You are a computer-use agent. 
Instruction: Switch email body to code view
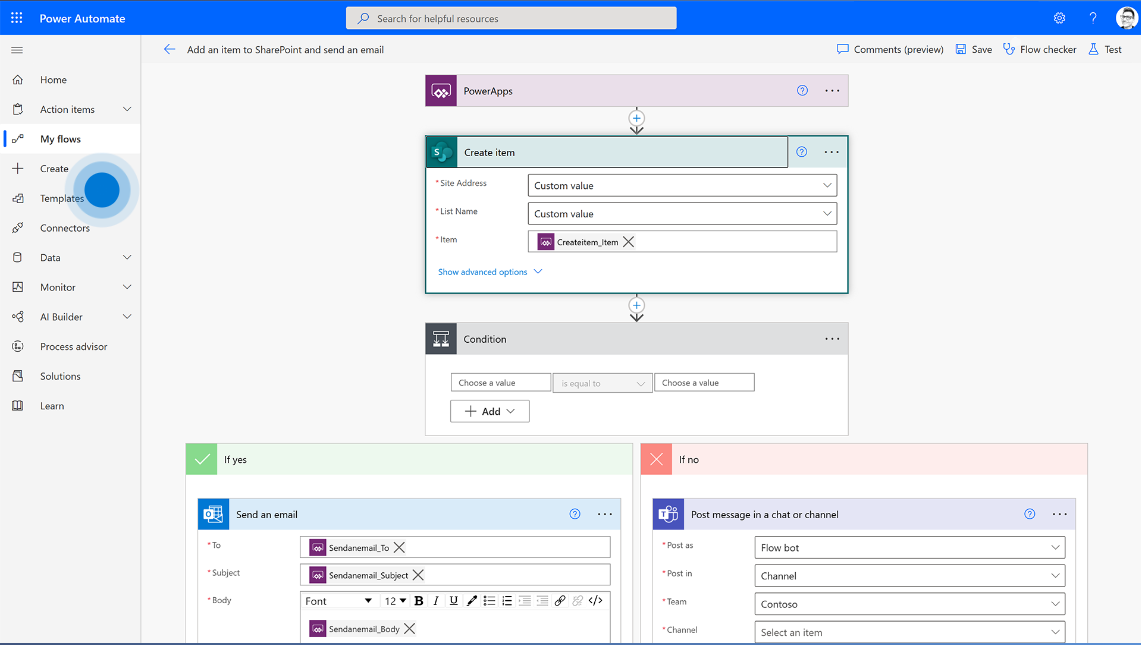click(595, 601)
